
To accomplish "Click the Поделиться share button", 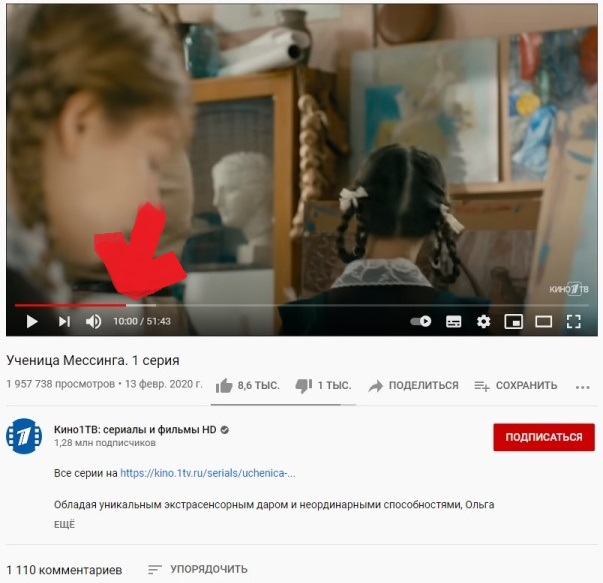I will (x=413, y=385).
